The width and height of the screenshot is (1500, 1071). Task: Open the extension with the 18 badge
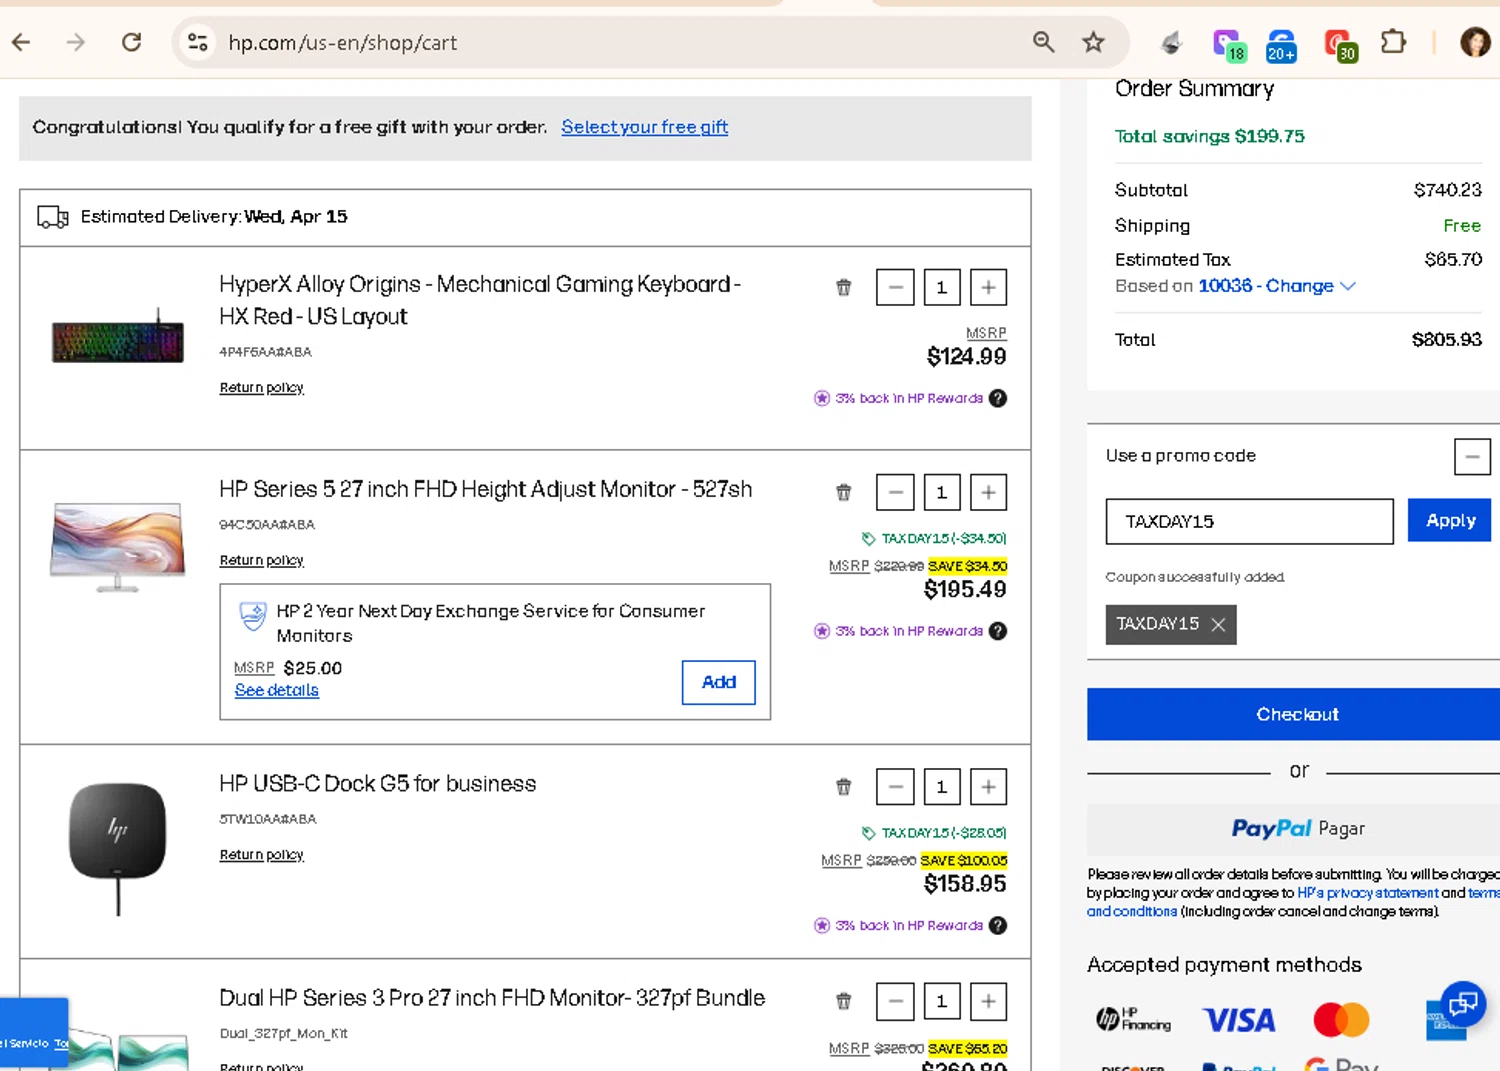click(x=1228, y=44)
